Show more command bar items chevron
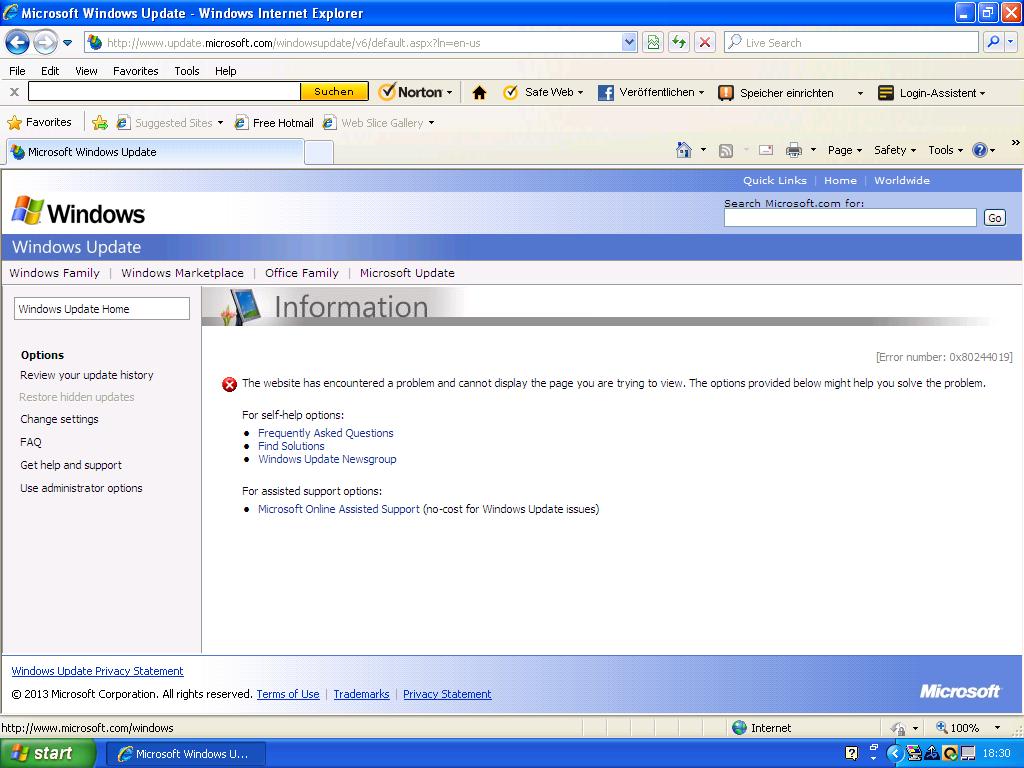Viewport: 1024px width, 768px height. click(x=1015, y=142)
